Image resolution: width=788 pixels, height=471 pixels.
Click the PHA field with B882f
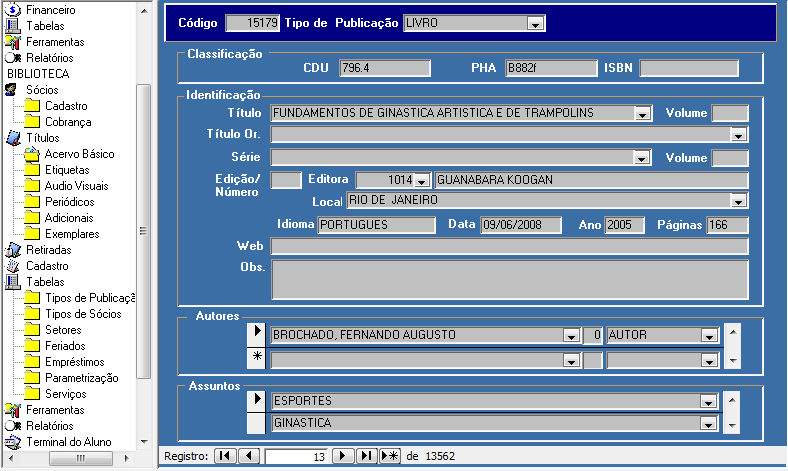pyautogui.click(x=551, y=68)
